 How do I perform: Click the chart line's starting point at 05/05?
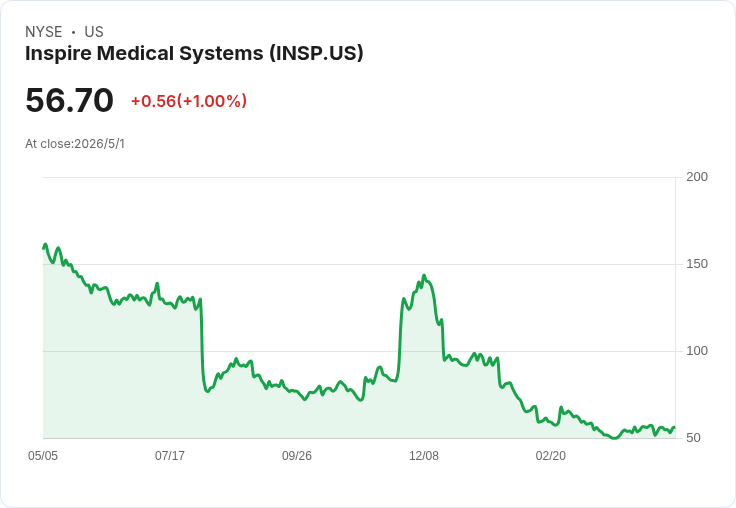[x=44, y=248]
